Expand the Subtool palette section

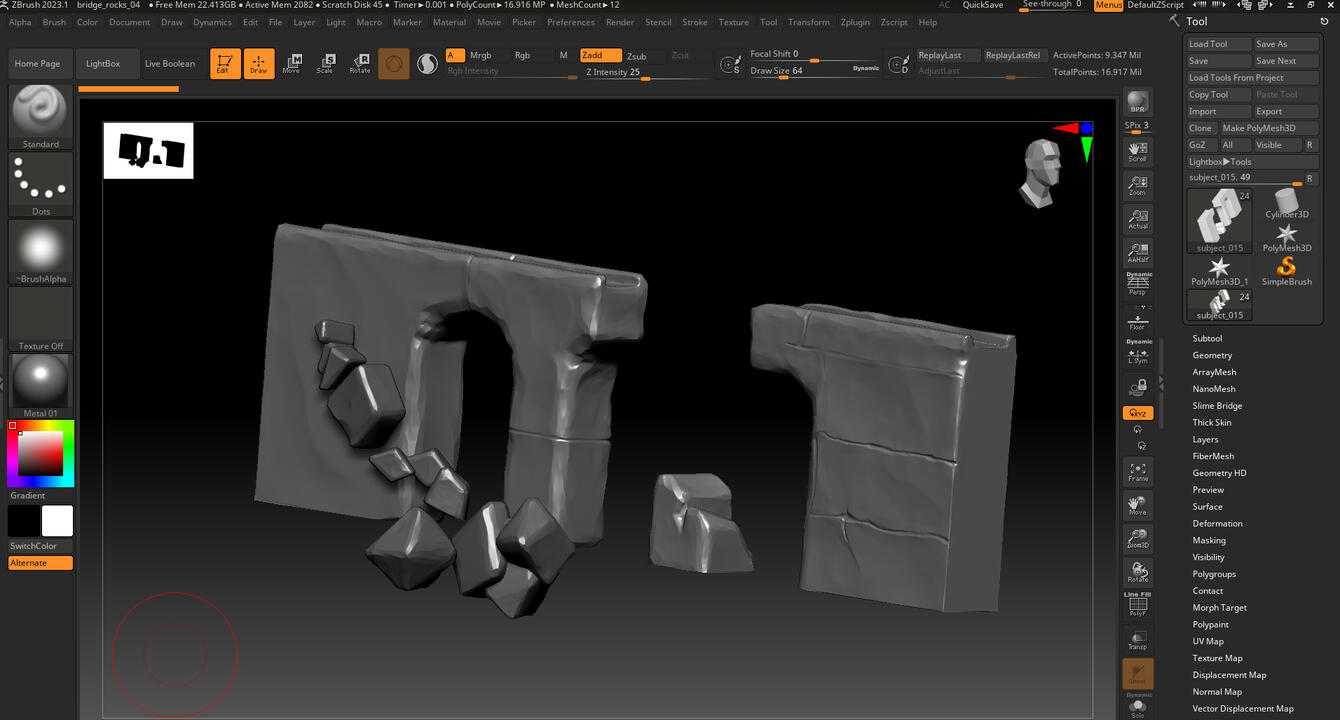(1207, 338)
